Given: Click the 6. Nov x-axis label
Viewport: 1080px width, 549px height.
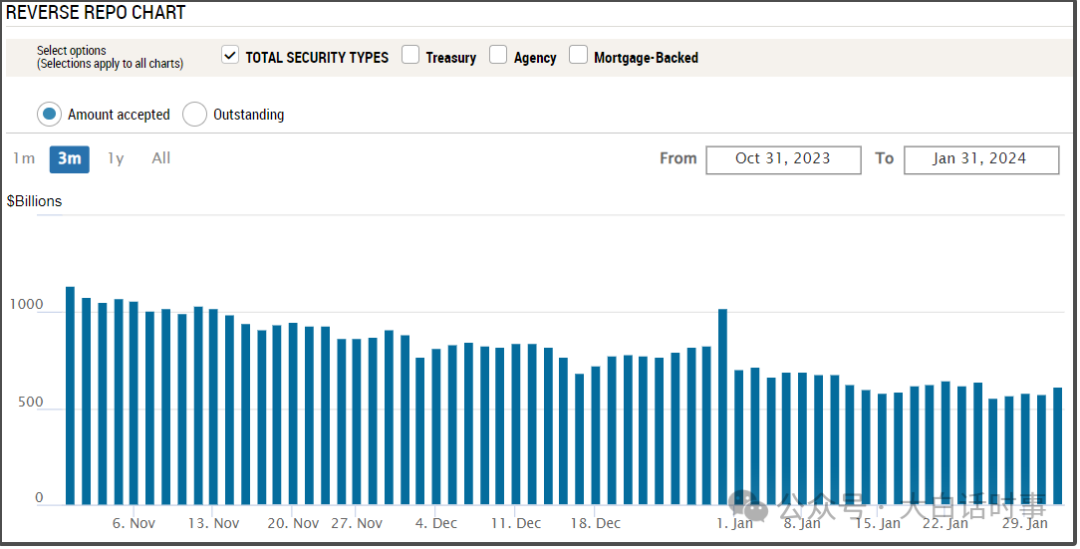Looking at the screenshot, I should click(x=133, y=523).
